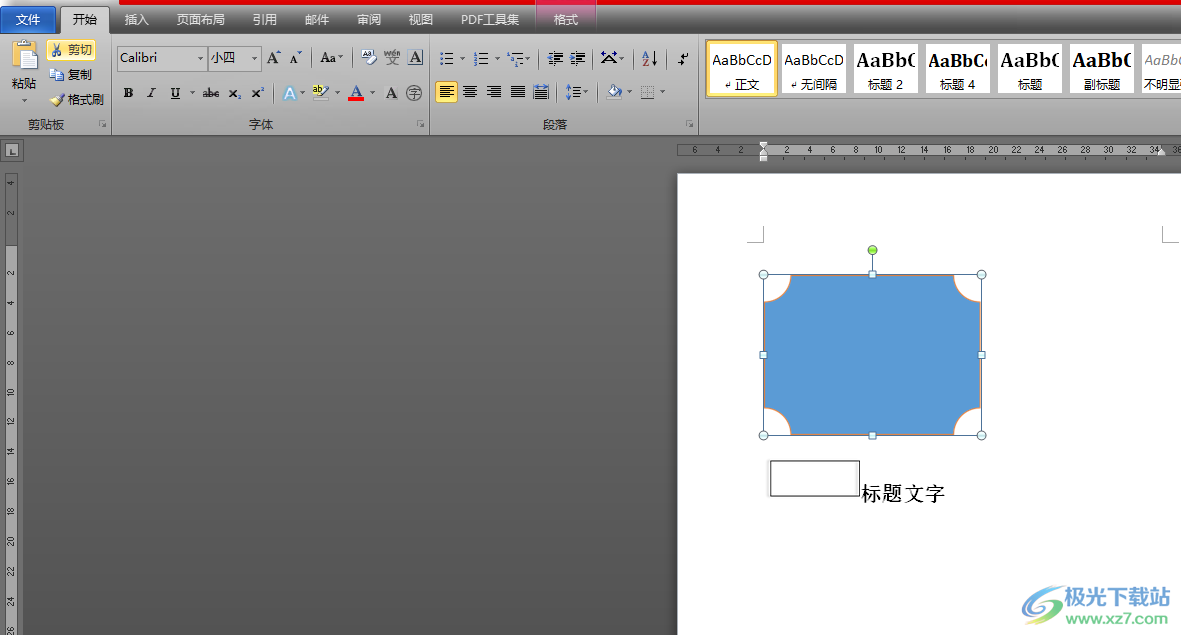Apply the 正文 (Normal) style
1181x635 pixels.
tap(742, 69)
